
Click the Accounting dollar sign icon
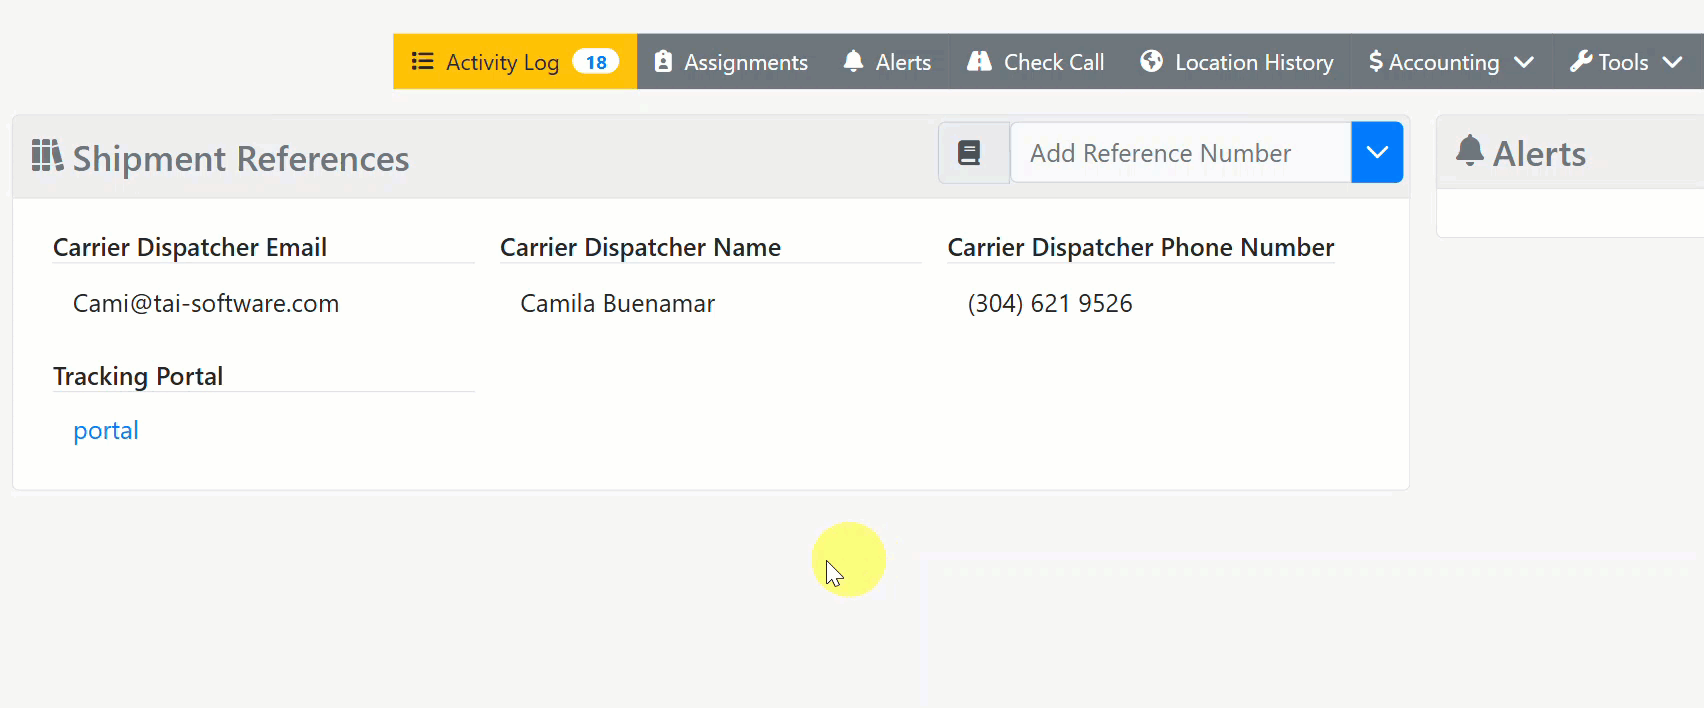tap(1376, 62)
